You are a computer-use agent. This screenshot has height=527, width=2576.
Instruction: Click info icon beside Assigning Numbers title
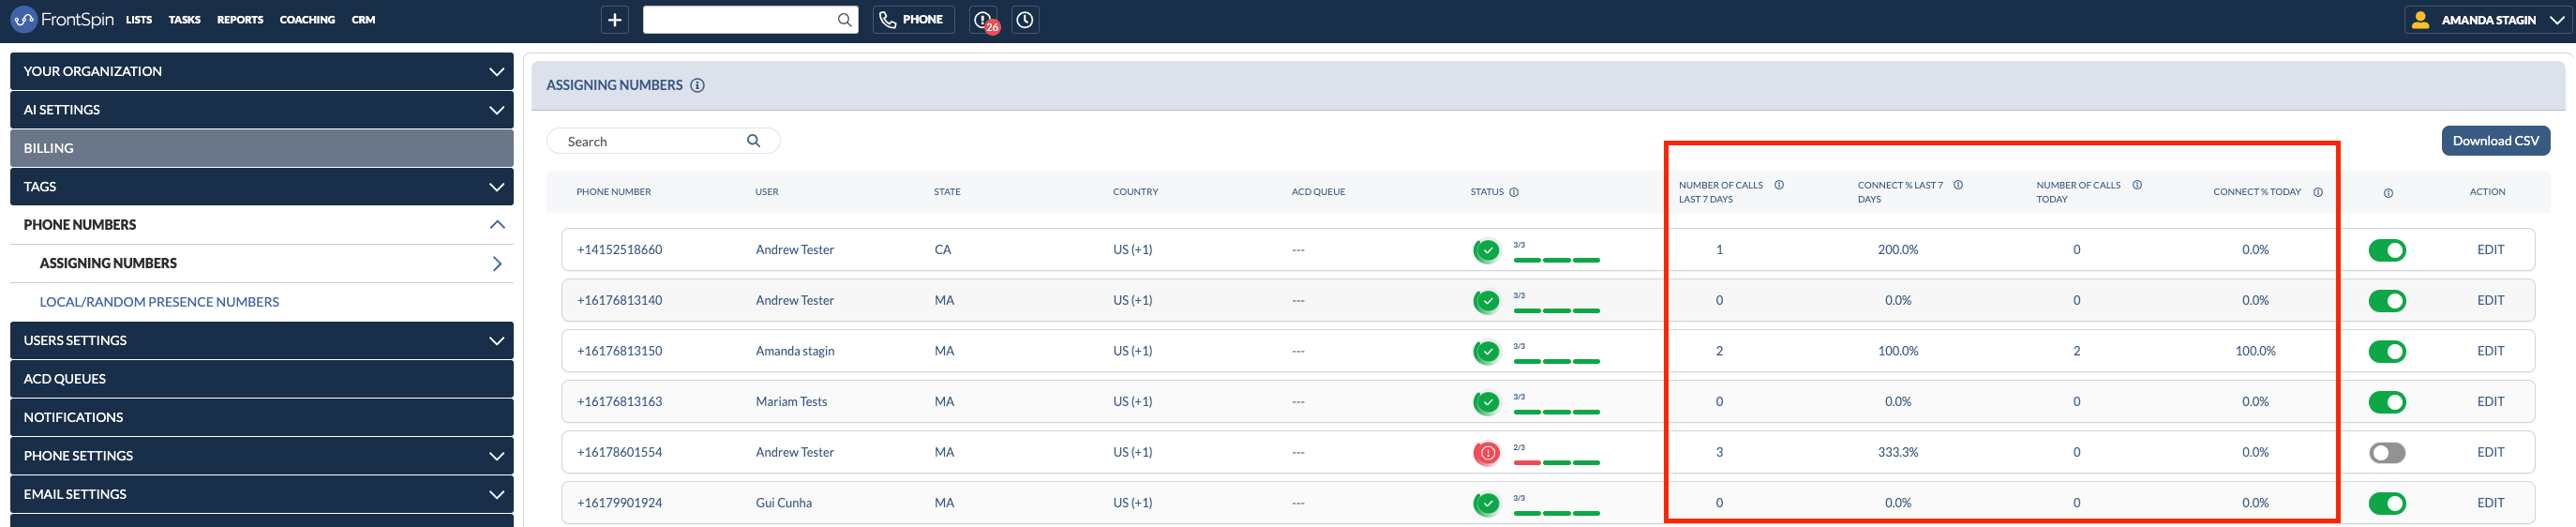point(697,85)
